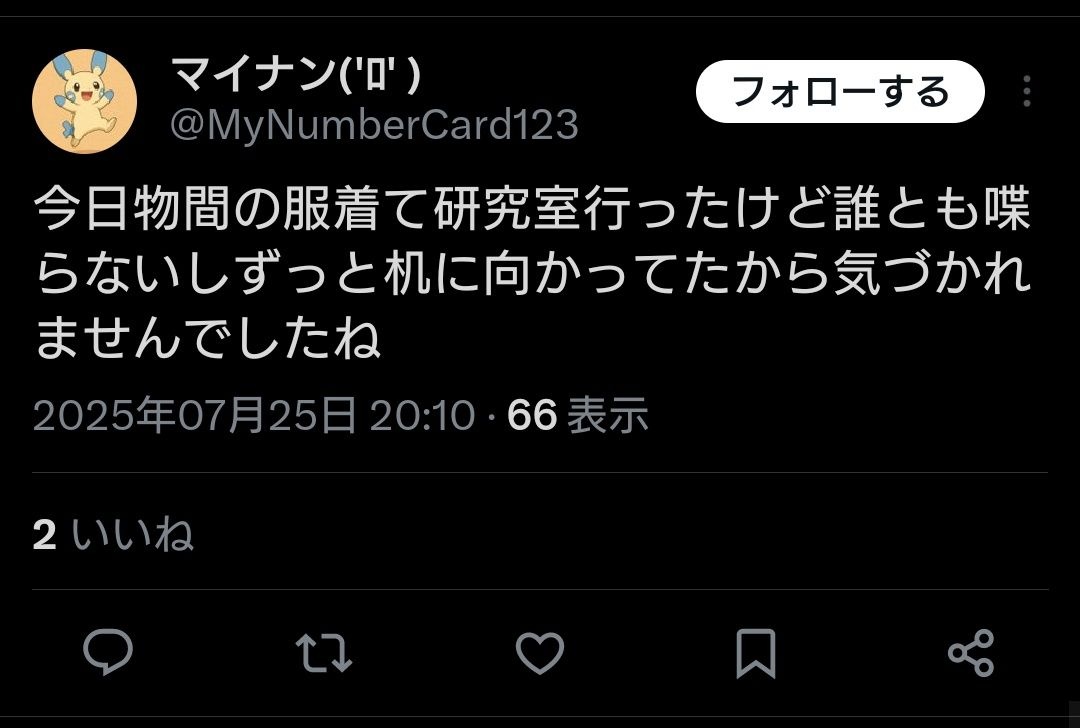This screenshot has height=728, width=1080.
Task: Repost this tweet using the retweet arrows
Action: tap(324, 652)
